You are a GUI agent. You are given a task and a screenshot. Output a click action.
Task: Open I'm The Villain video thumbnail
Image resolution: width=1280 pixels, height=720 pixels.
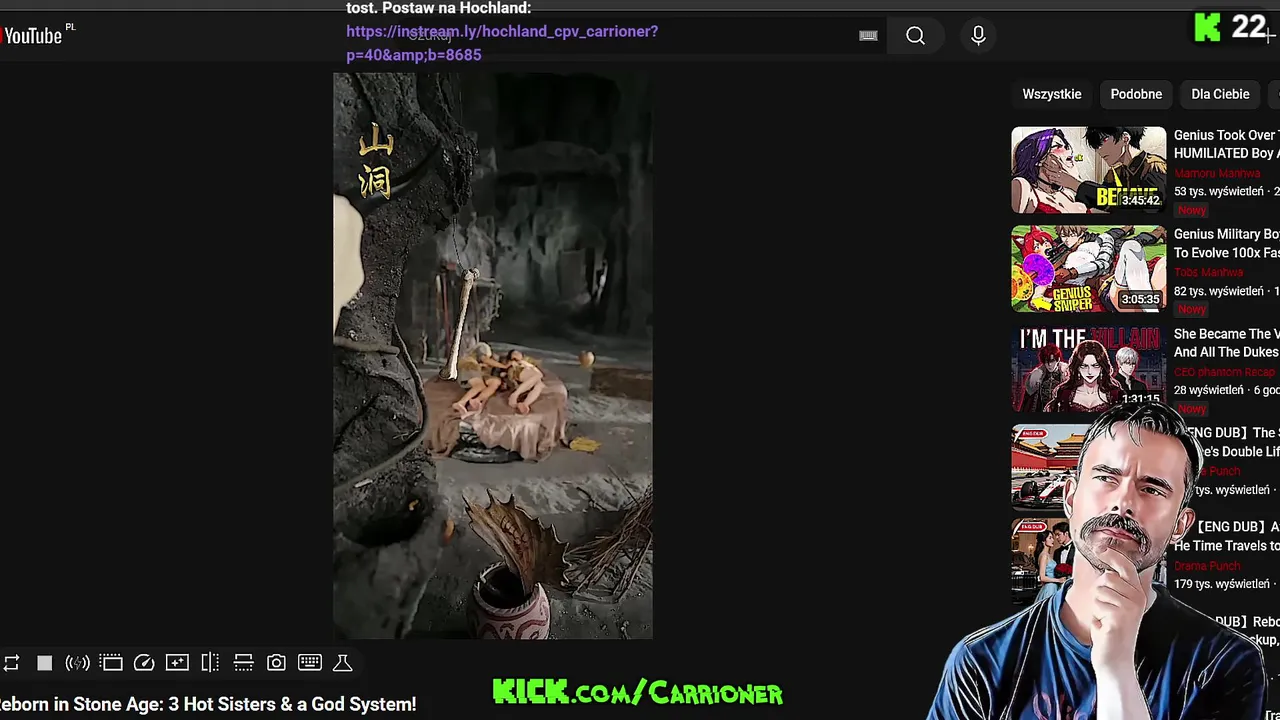[1088, 368]
